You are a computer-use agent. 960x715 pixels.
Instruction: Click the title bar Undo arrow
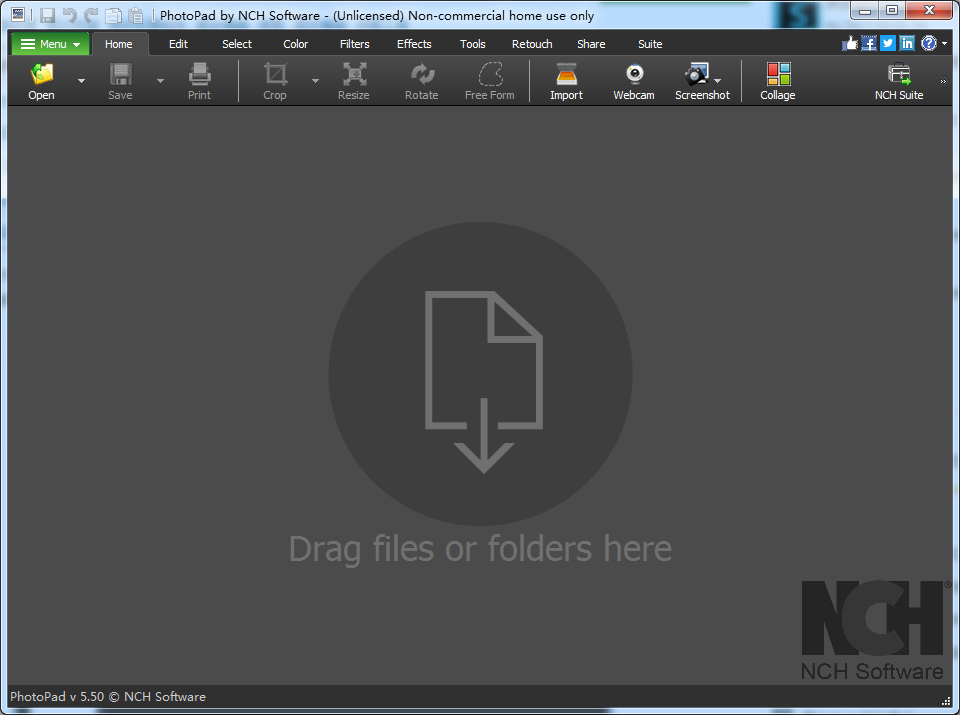pos(69,15)
